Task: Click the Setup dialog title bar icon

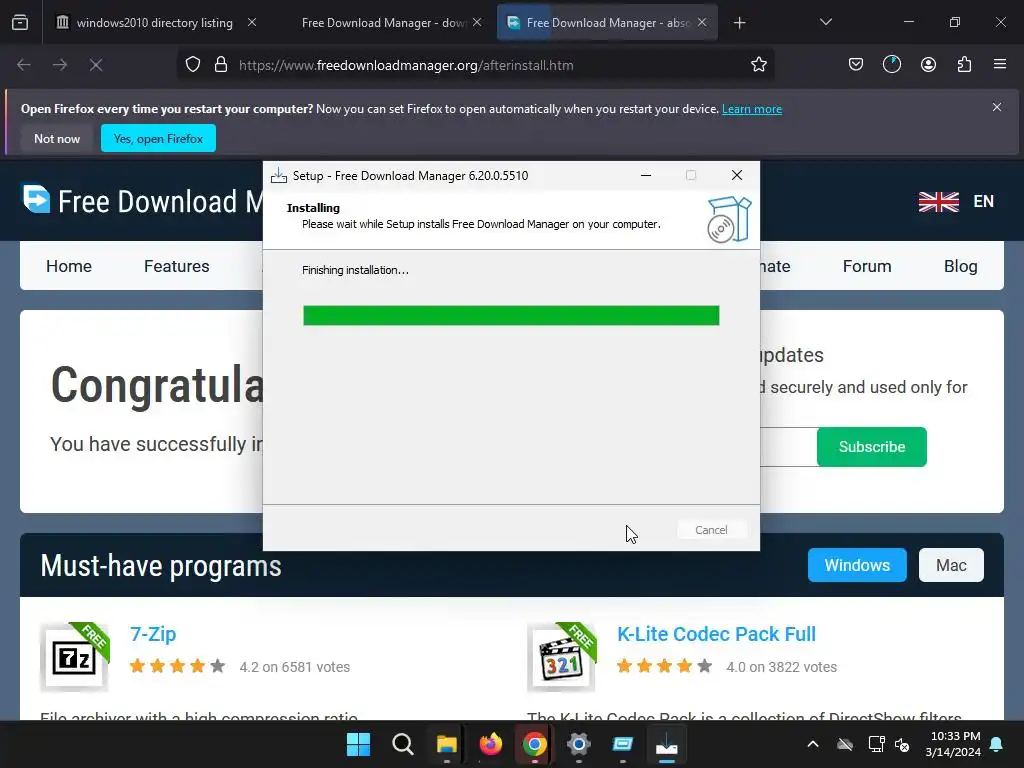Action: pos(279,176)
